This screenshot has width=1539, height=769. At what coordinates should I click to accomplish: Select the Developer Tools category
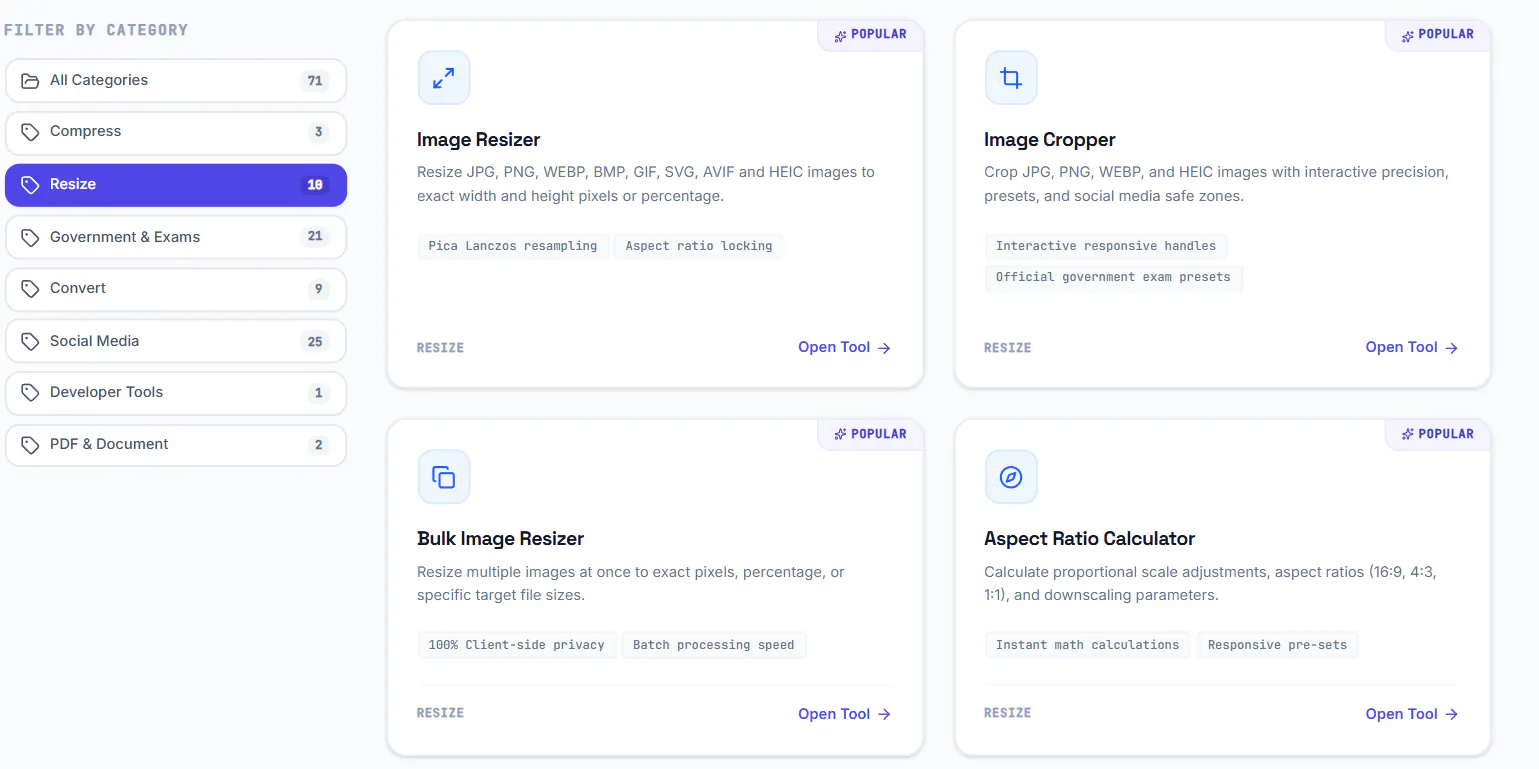[176, 393]
